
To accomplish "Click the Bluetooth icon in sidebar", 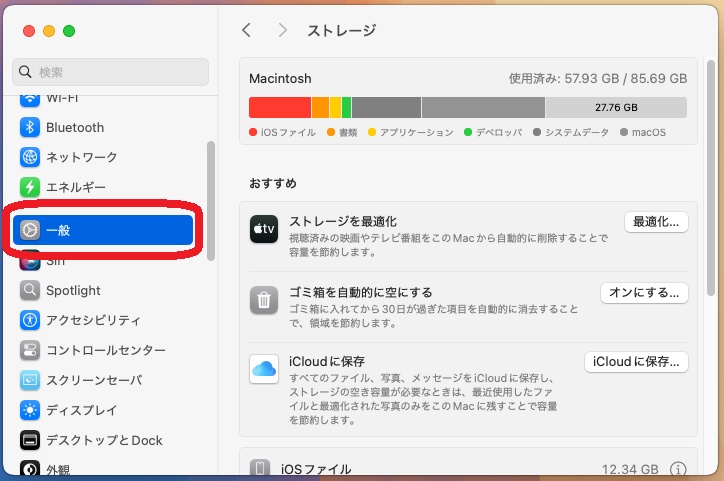I will coord(30,127).
